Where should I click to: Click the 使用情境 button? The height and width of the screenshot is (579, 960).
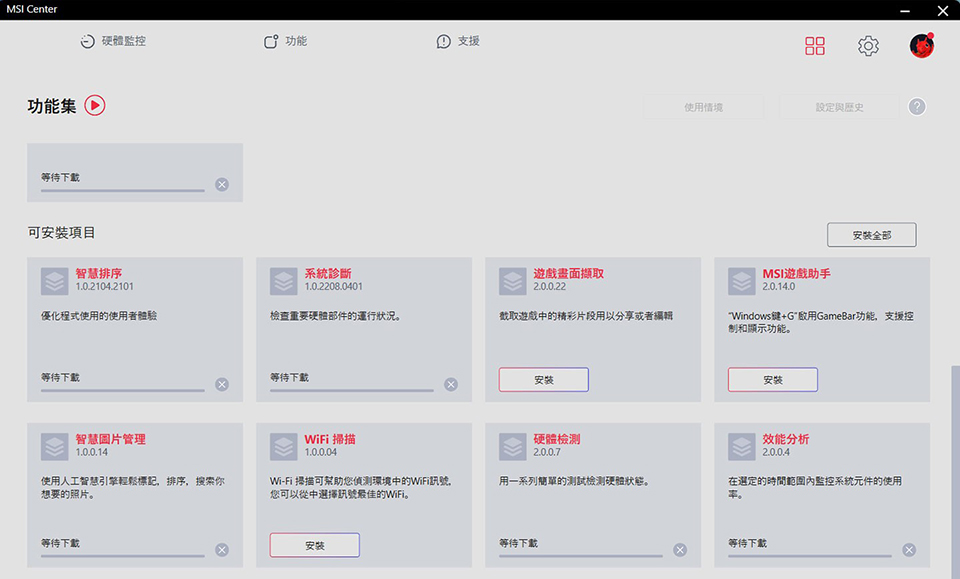click(703, 107)
